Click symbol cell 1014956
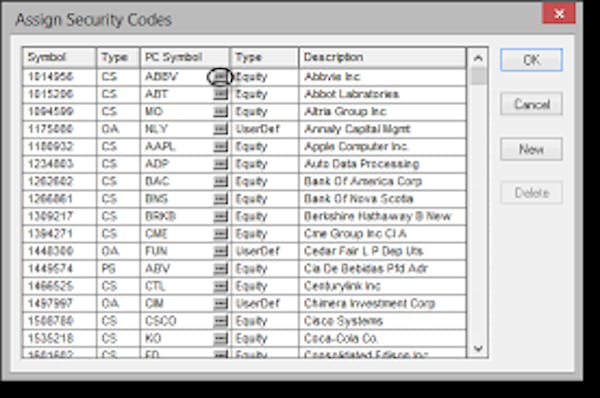Screen dimensions: 600x398 59,77
